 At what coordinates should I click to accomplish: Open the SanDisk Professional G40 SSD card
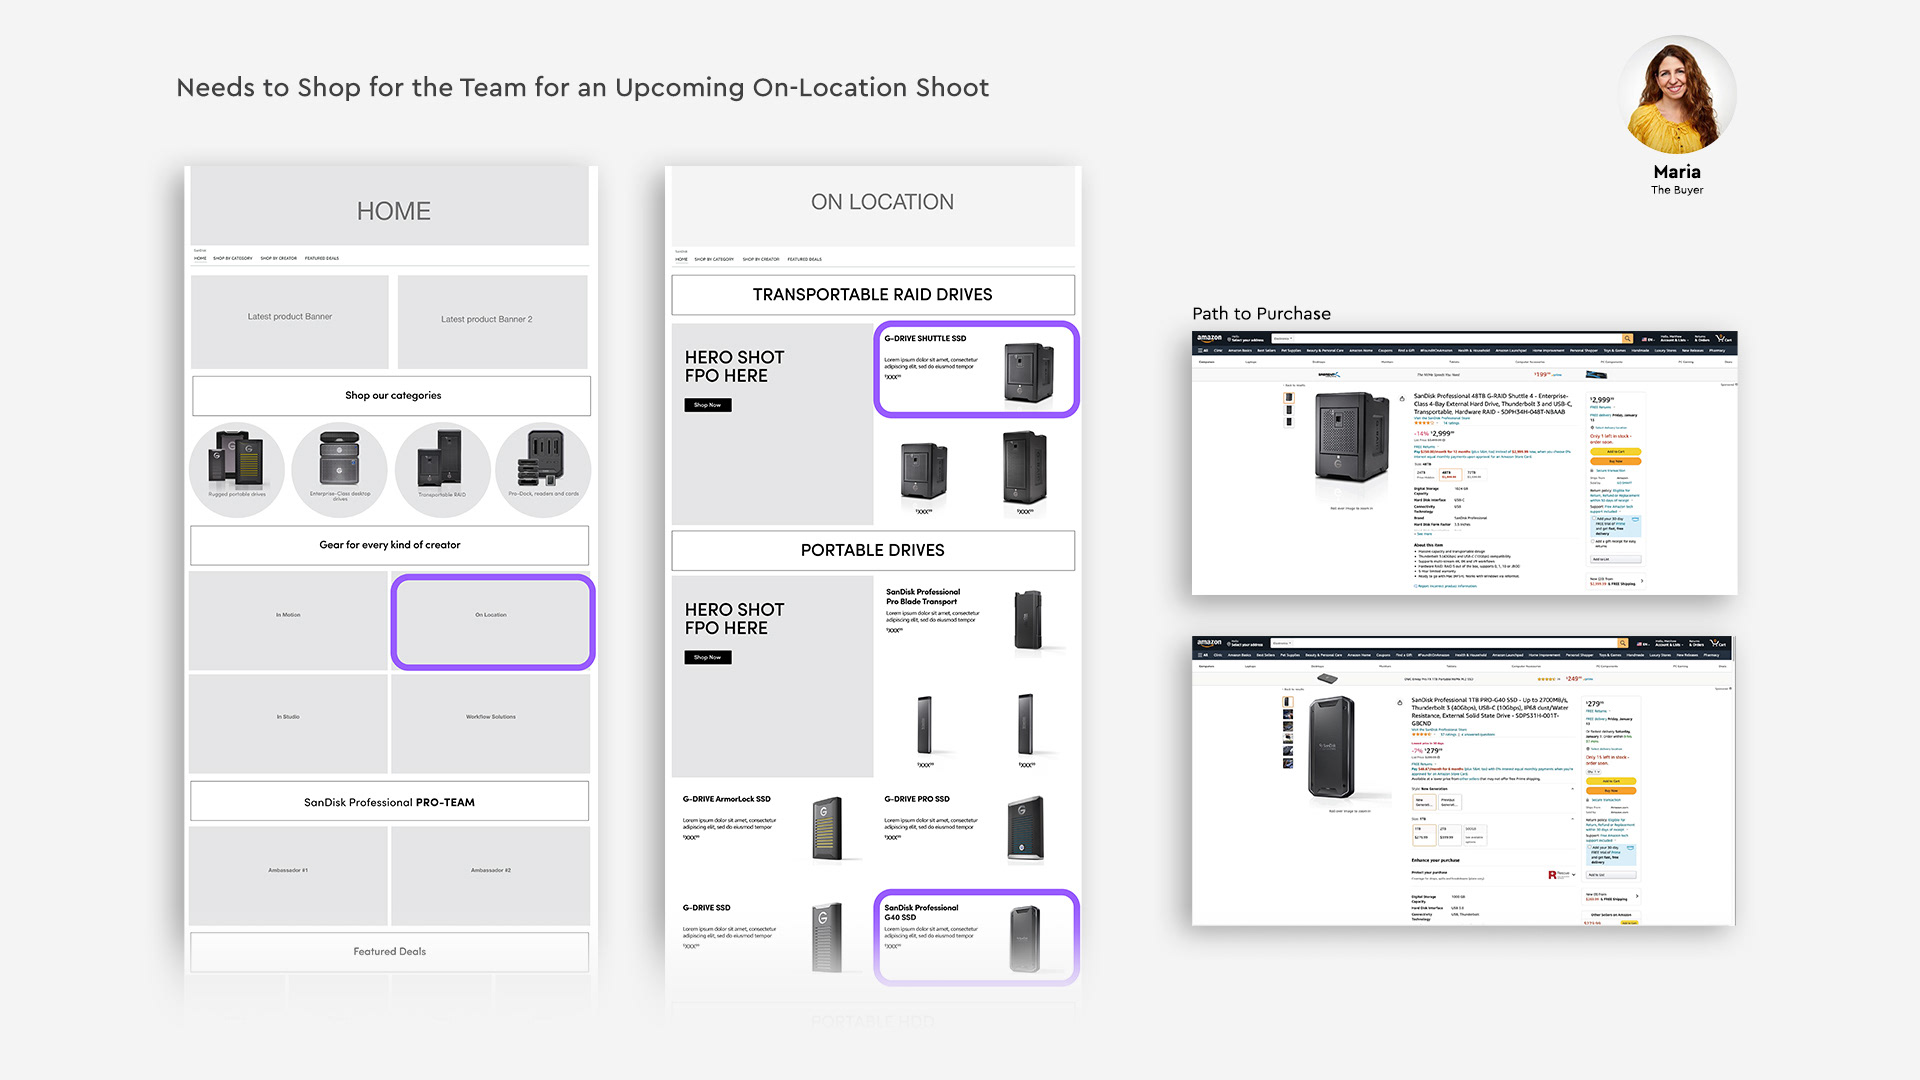tap(976, 937)
